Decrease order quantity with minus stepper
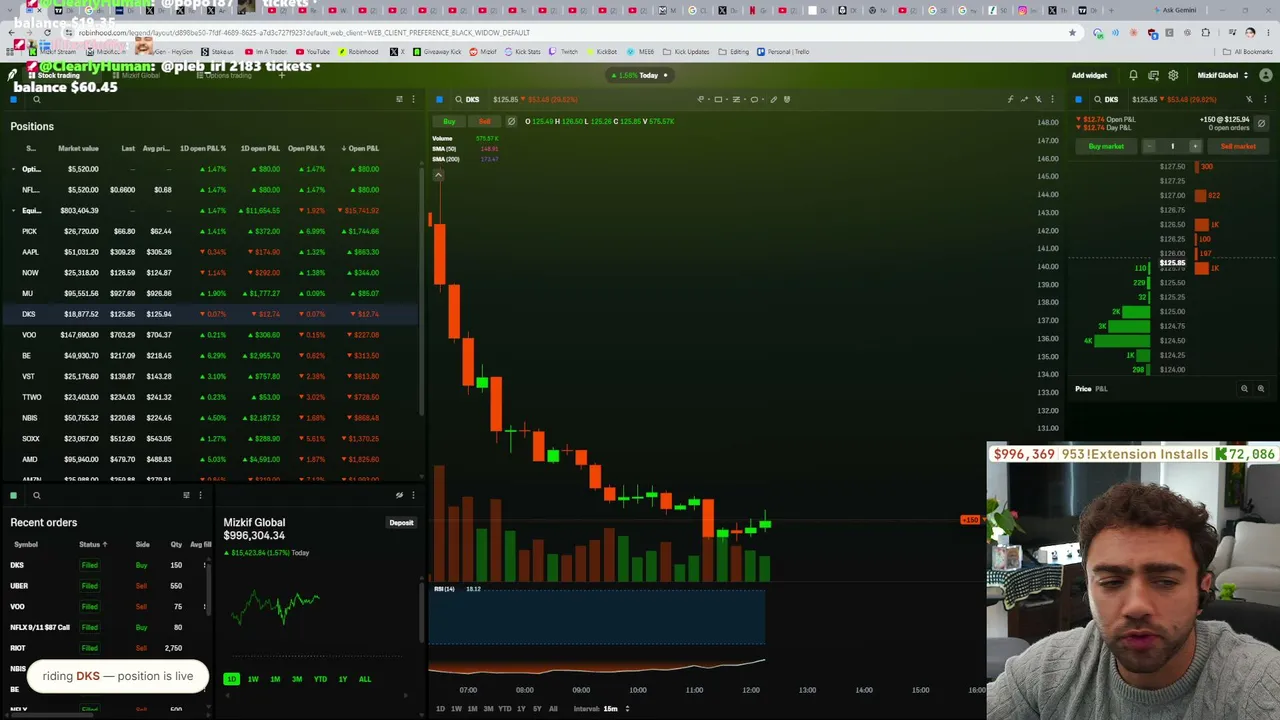The height and width of the screenshot is (720, 1280). tap(1149, 146)
